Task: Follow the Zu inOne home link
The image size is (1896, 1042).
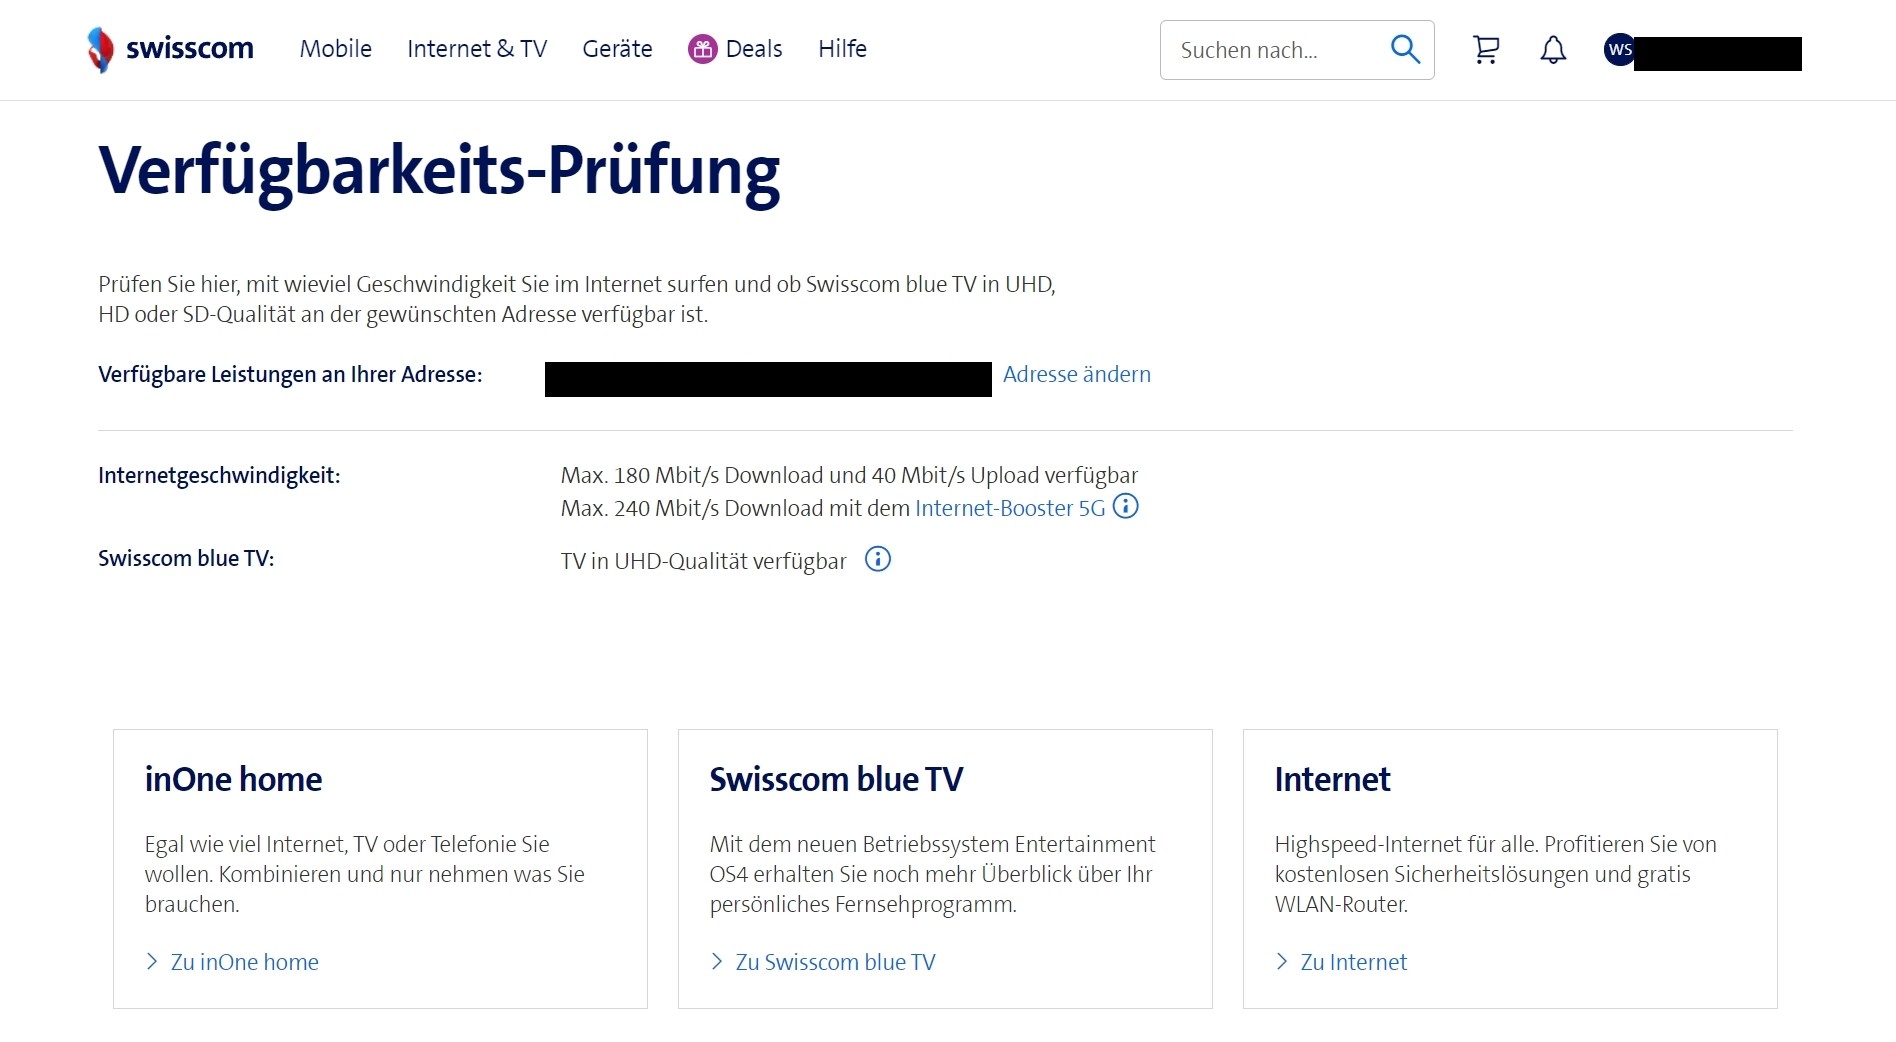Action: (x=244, y=962)
